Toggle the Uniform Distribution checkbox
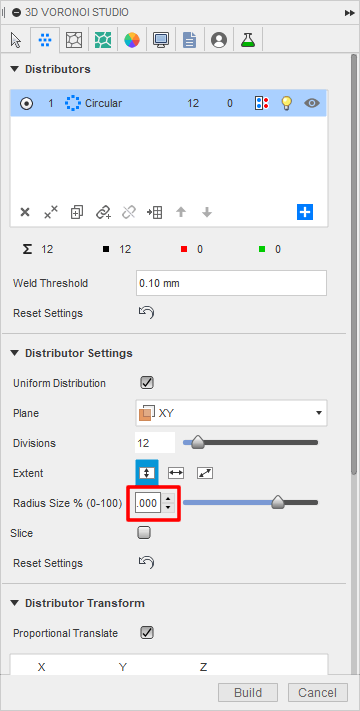This screenshot has width=360, height=711. (x=146, y=383)
